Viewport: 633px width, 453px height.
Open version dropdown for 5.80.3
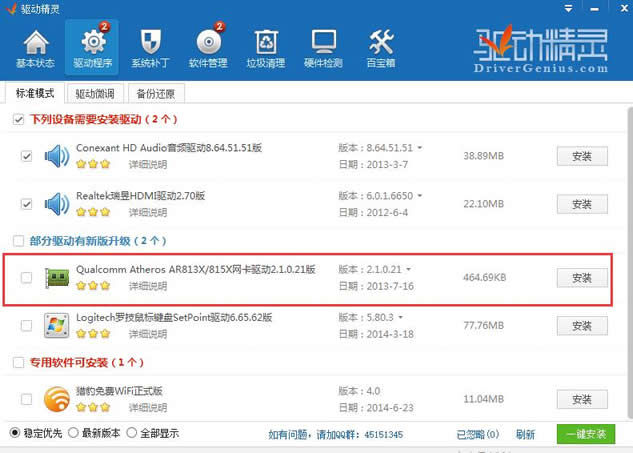click(x=400, y=317)
